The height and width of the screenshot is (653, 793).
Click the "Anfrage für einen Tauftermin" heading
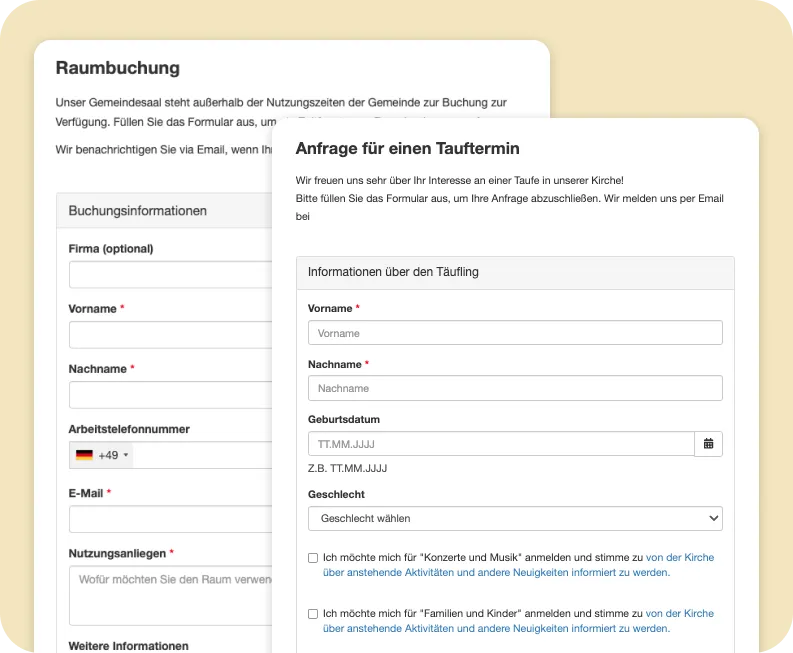pyautogui.click(x=407, y=148)
